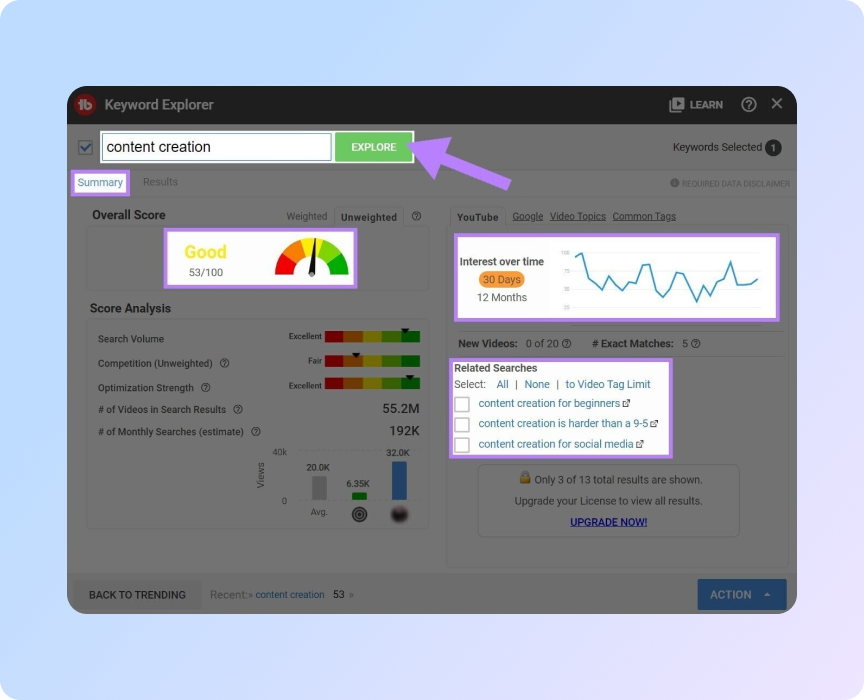Open the Learn video icon

[x=677, y=105]
